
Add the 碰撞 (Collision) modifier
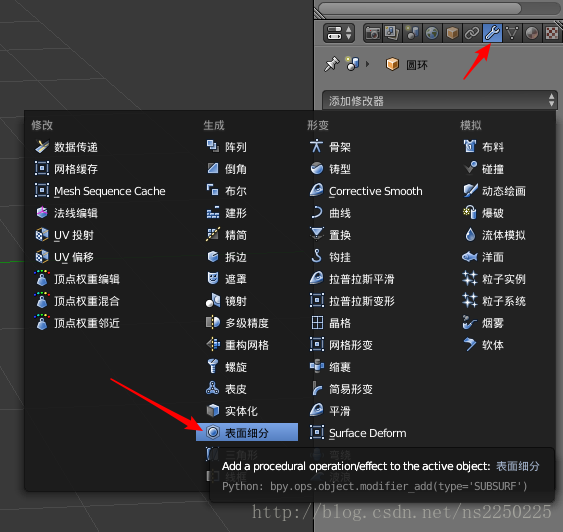coord(484,169)
